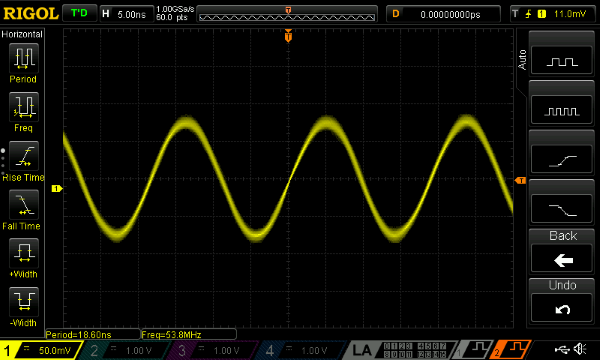Image resolution: width=600 pixels, height=360 pixels.
Task: Select signal source 2 output icon
Action: click(x=511, y=350)
